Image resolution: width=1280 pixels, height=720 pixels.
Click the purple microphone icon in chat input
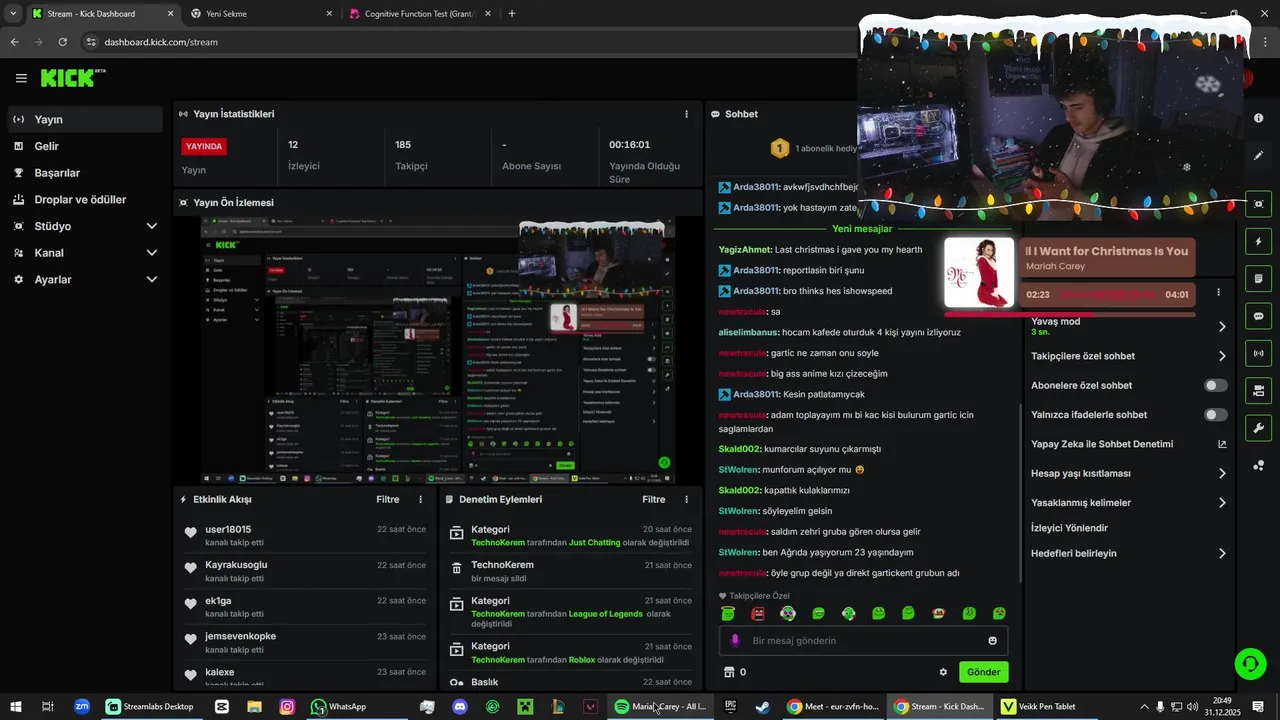tap(735, 641)
